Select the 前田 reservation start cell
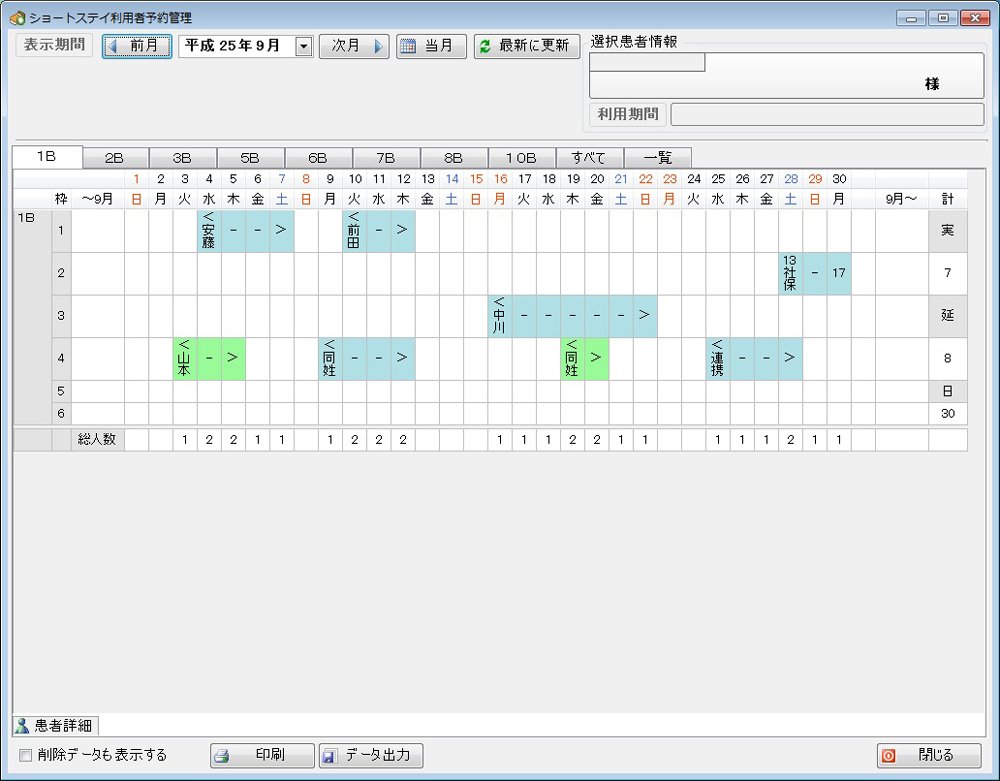The image size is (1000, 781). [x=355, y=231]
